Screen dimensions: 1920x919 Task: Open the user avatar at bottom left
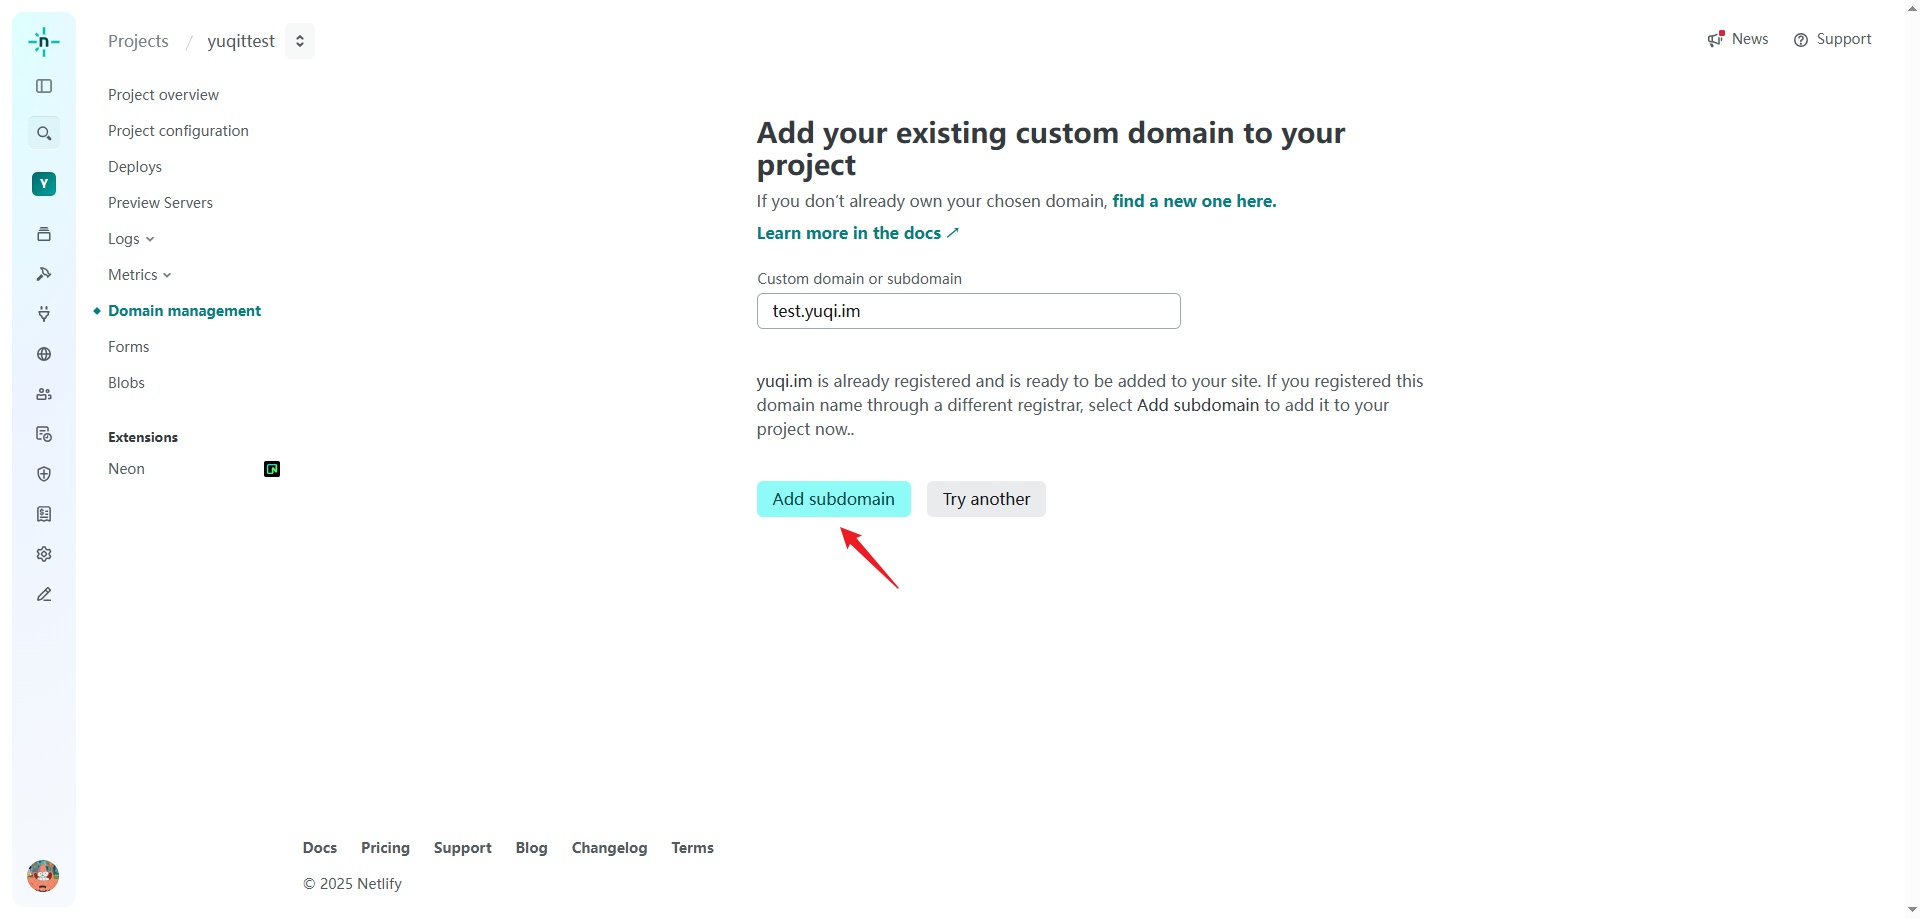(43, 876)
